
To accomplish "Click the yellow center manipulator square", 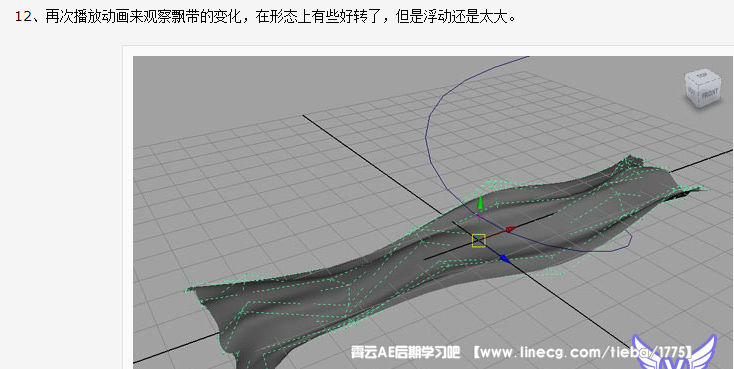I will 478,241.
